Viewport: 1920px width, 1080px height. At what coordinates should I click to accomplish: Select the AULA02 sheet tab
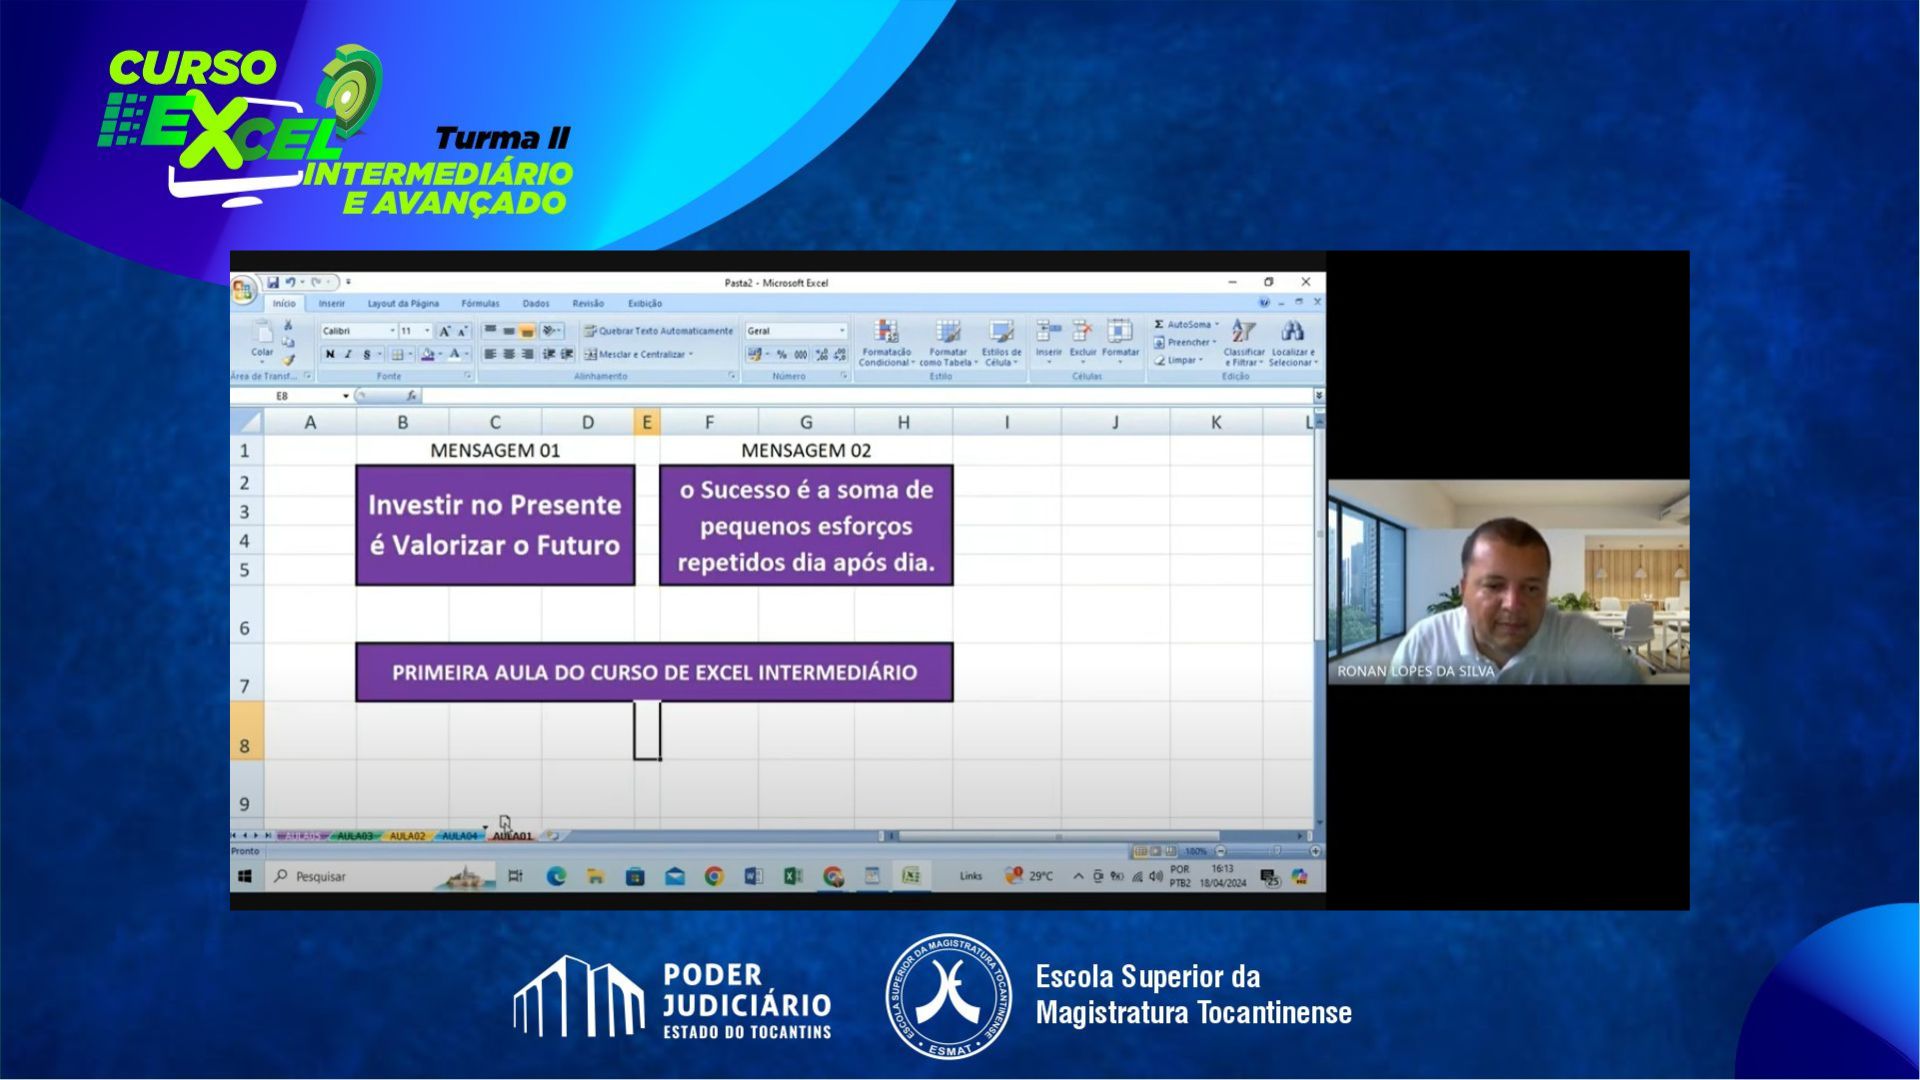pyautogui.click(x=407, y=836)
